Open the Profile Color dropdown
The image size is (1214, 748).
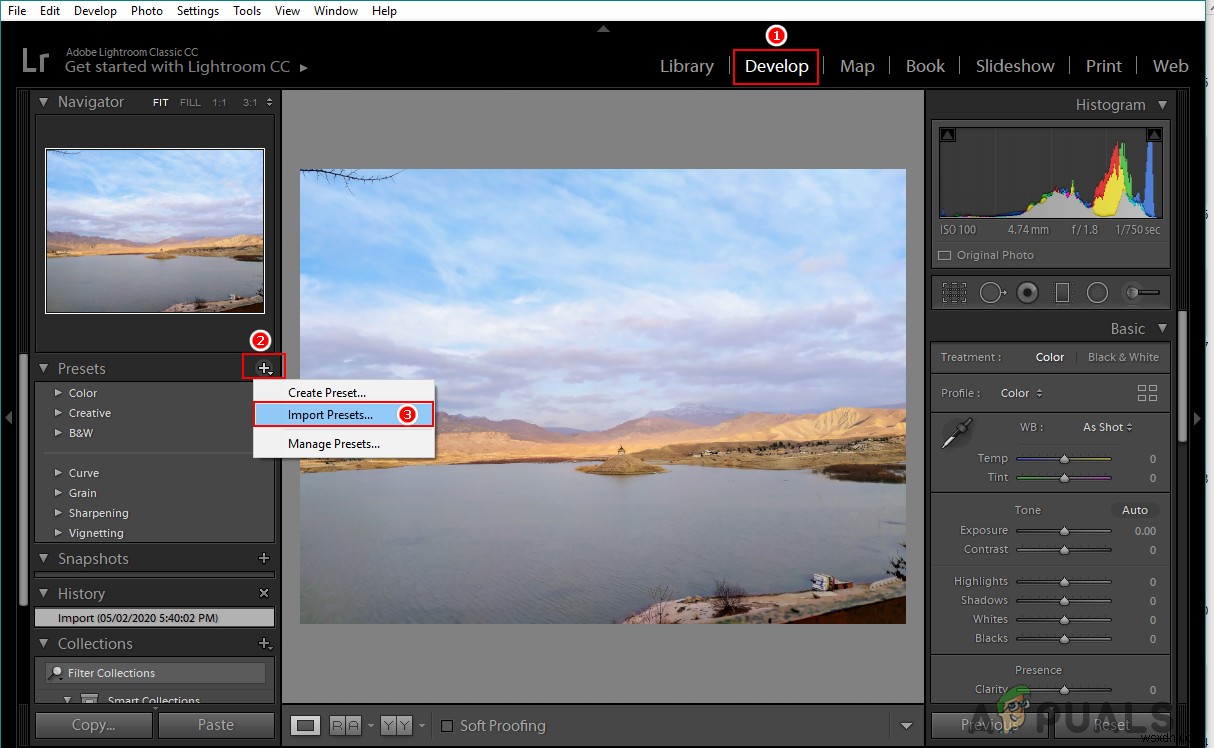coord(1022,393)
